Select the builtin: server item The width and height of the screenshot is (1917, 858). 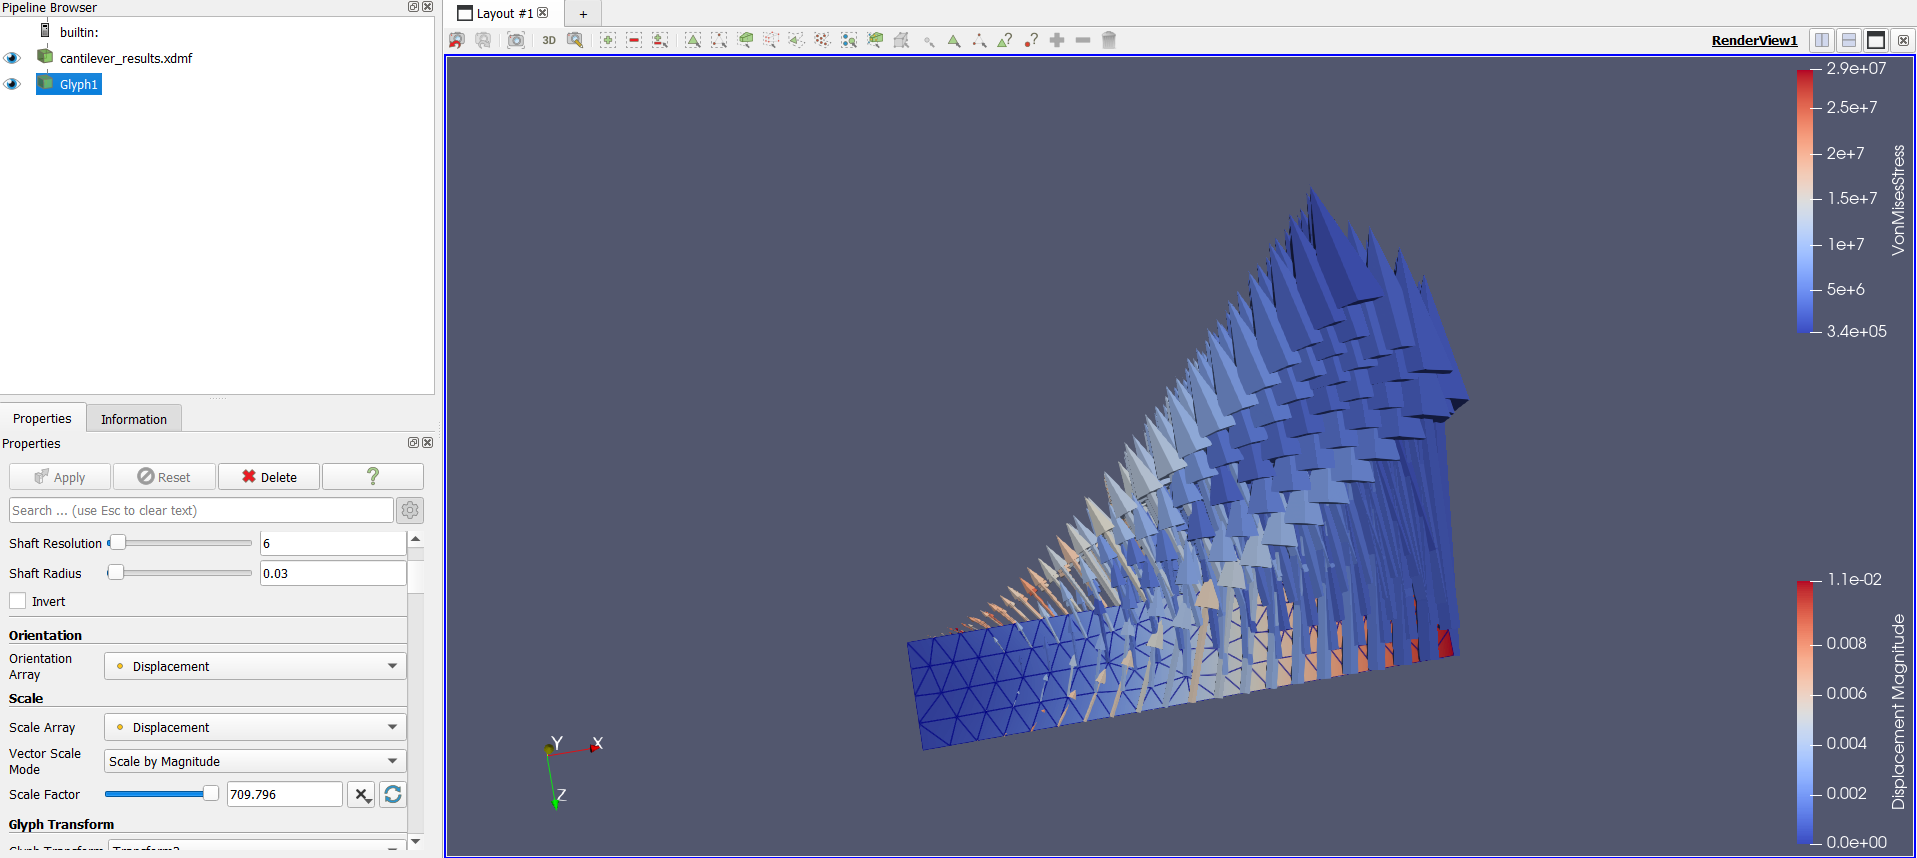point(79,32)
